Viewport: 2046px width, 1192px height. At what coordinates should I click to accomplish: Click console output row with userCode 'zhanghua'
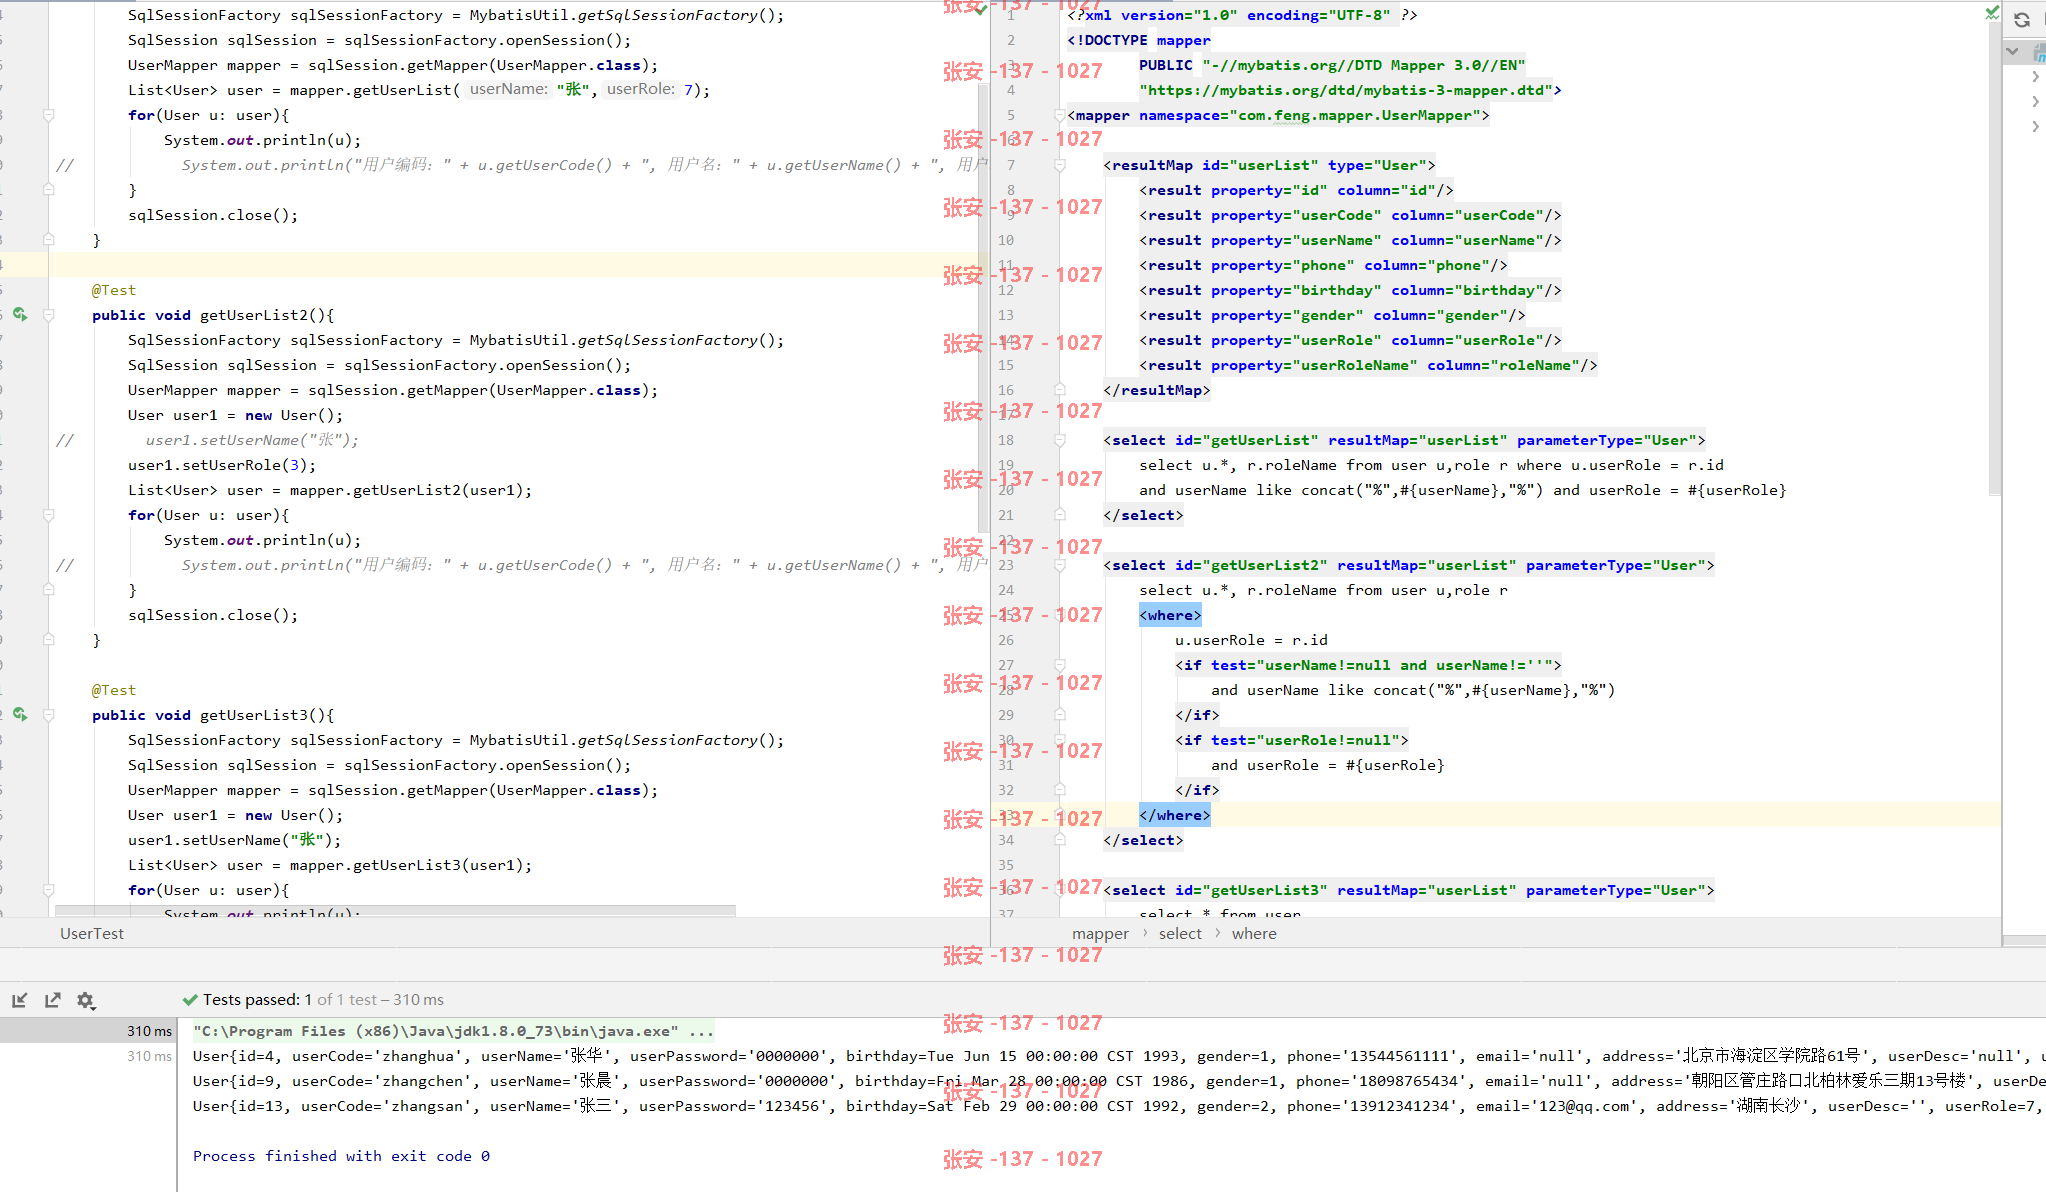(x=1118, y=1056)
